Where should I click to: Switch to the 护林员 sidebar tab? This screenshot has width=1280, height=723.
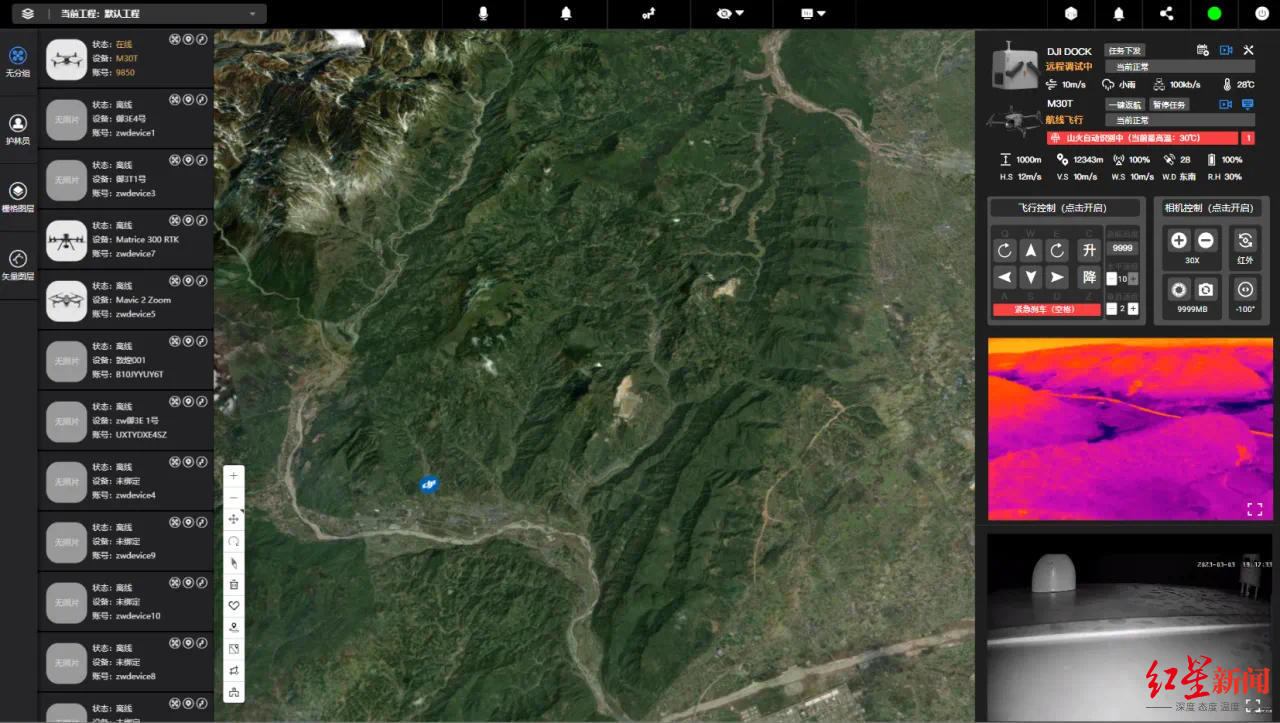point(18,128)
